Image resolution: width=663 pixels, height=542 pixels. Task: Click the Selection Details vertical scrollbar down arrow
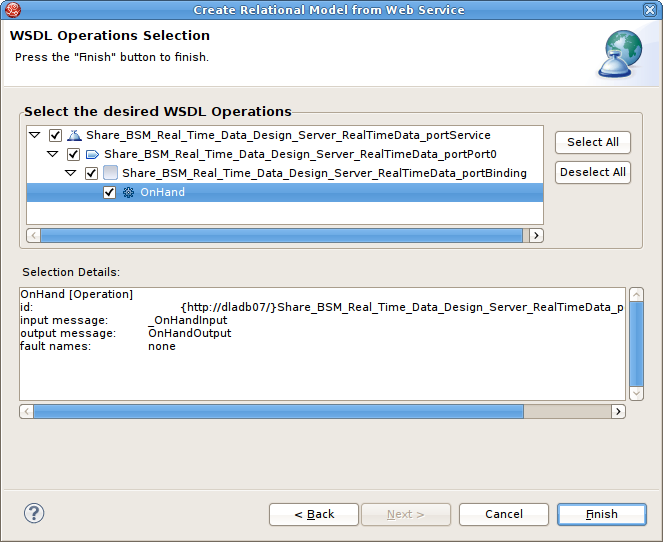[x=636, y=393]
